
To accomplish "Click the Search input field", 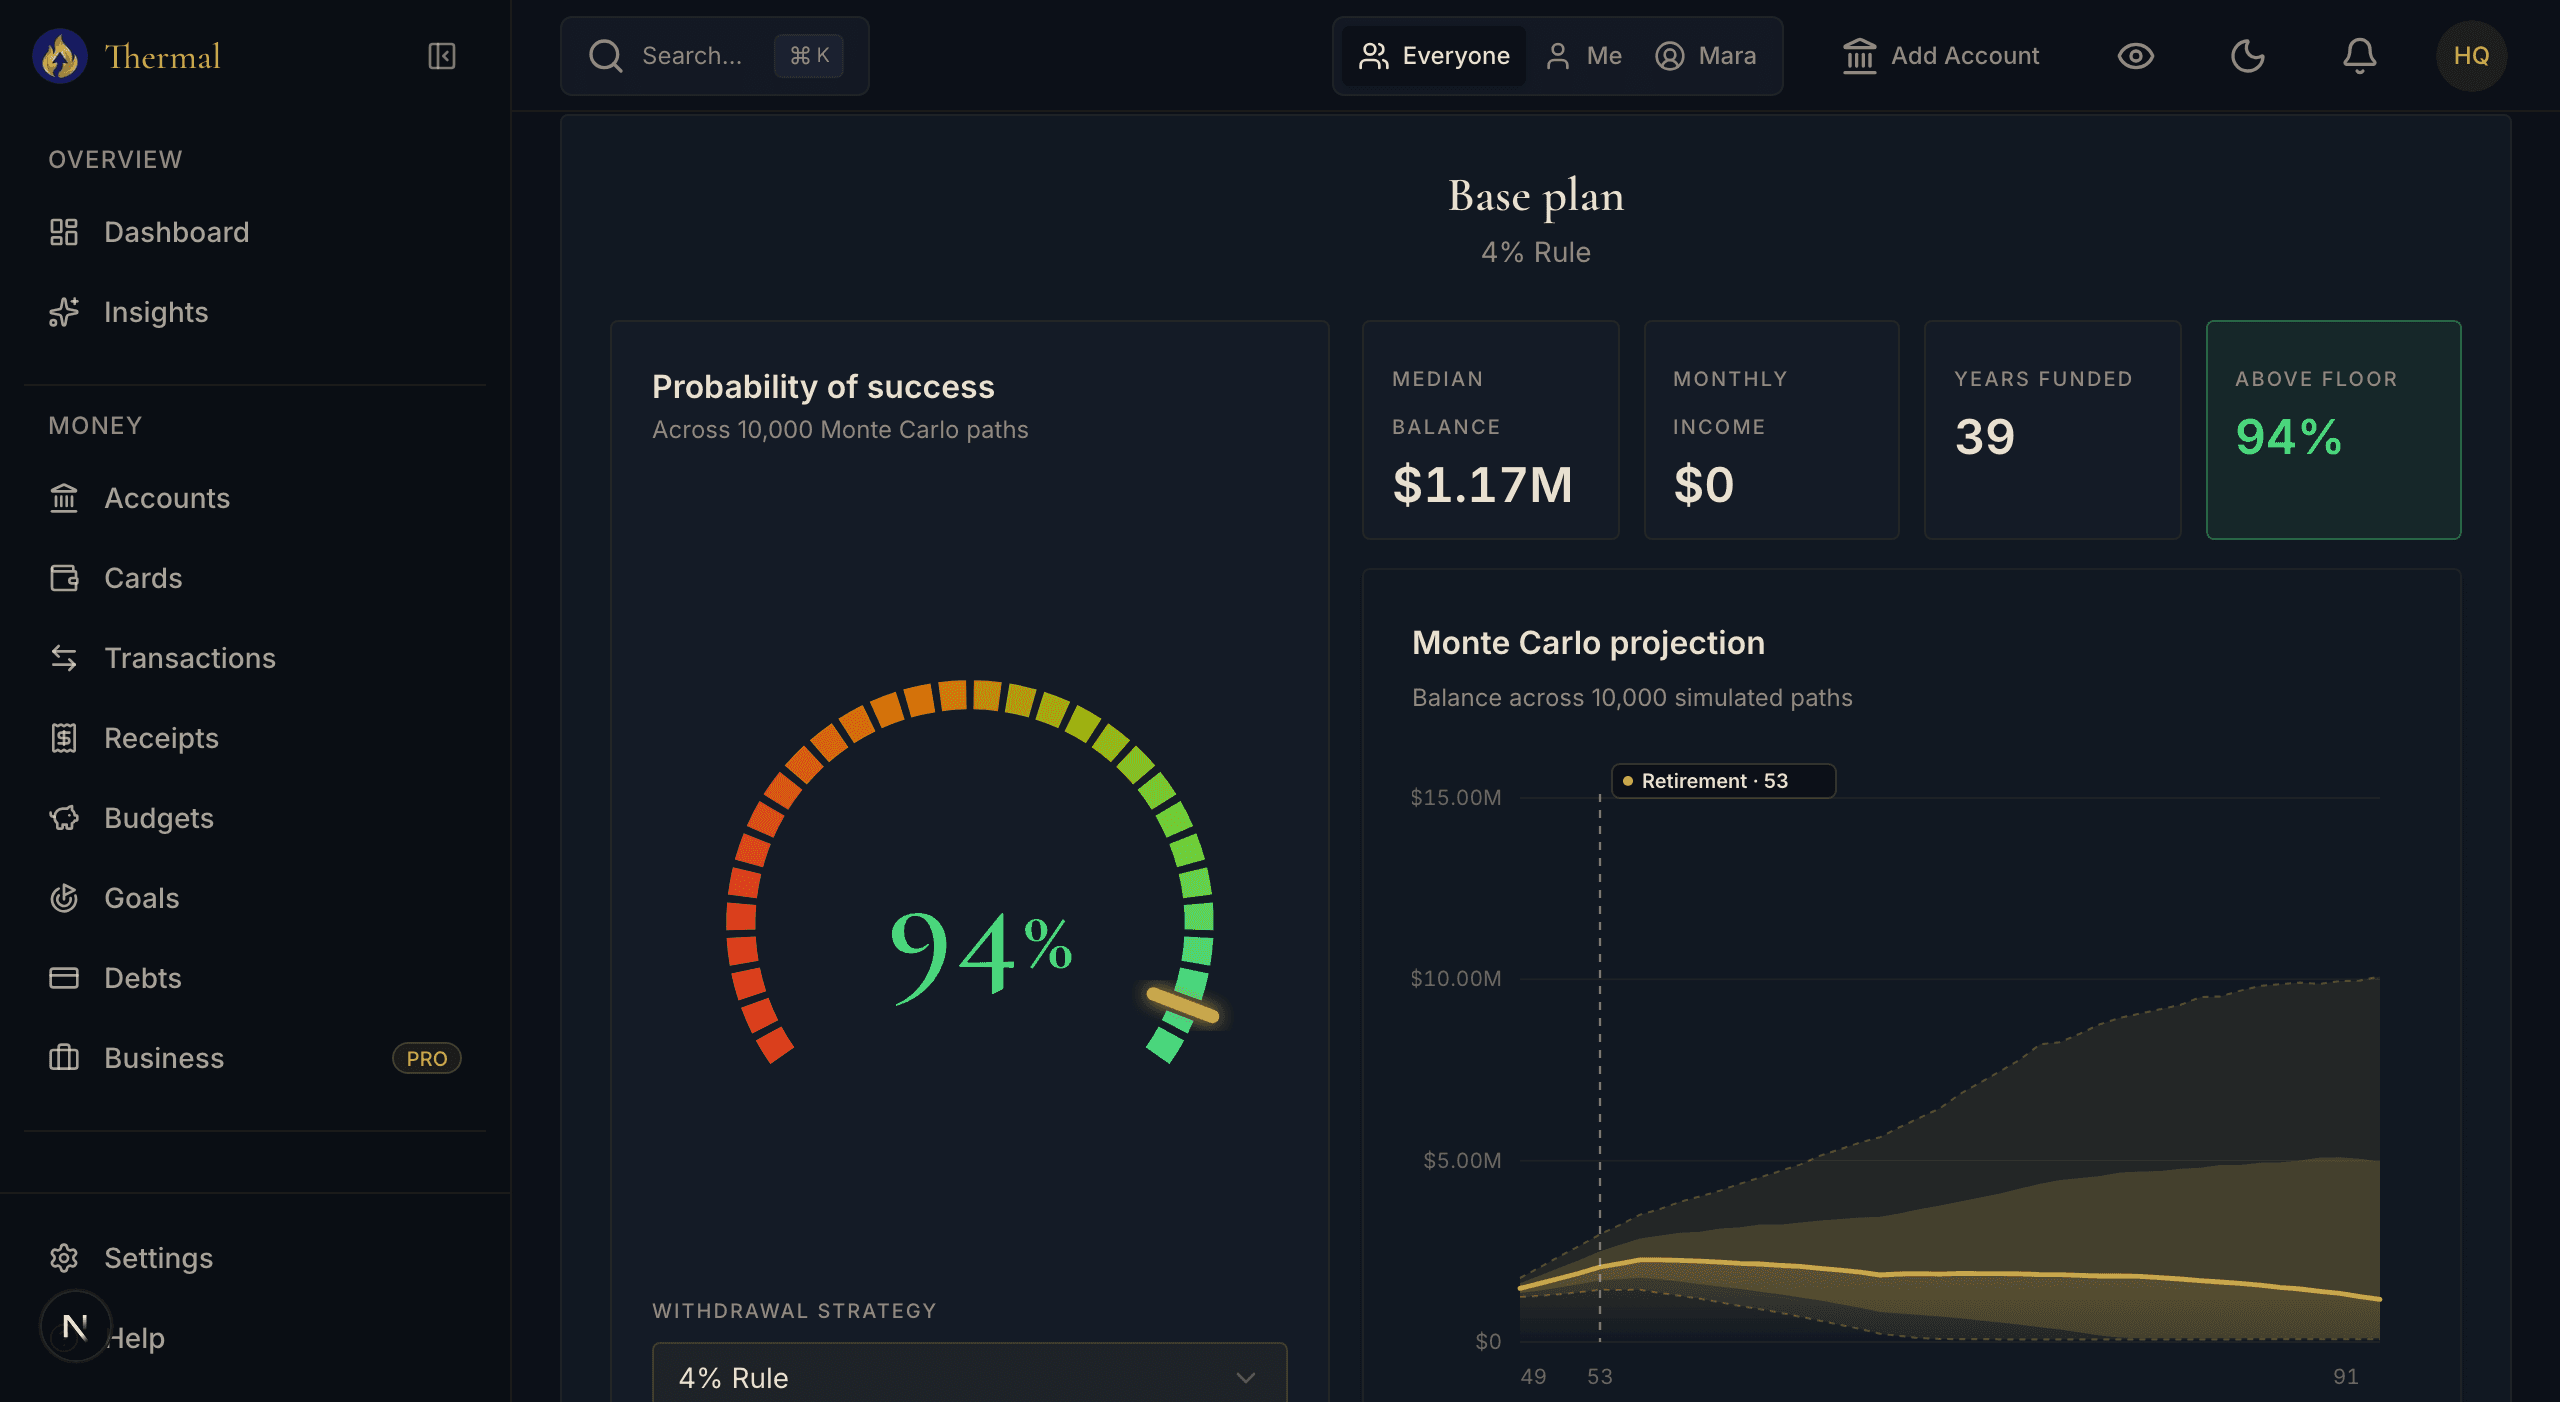I will click(715, 56).
